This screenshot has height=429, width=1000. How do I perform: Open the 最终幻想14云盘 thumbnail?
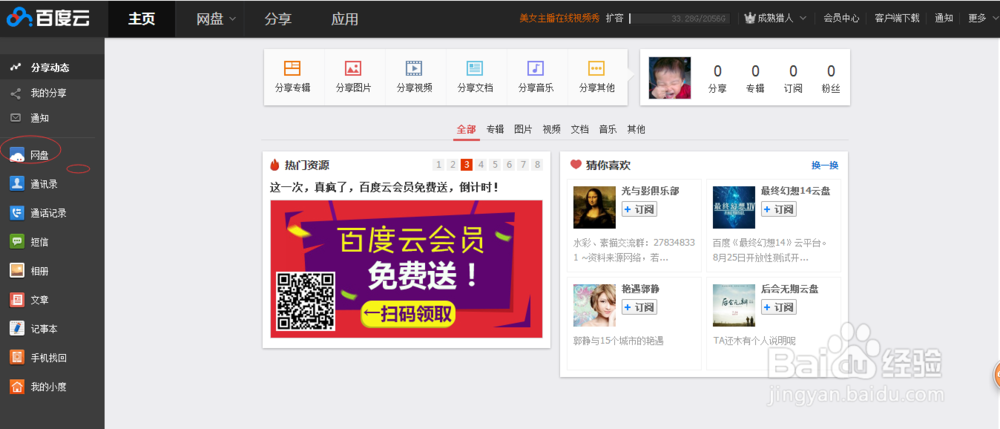733,207
